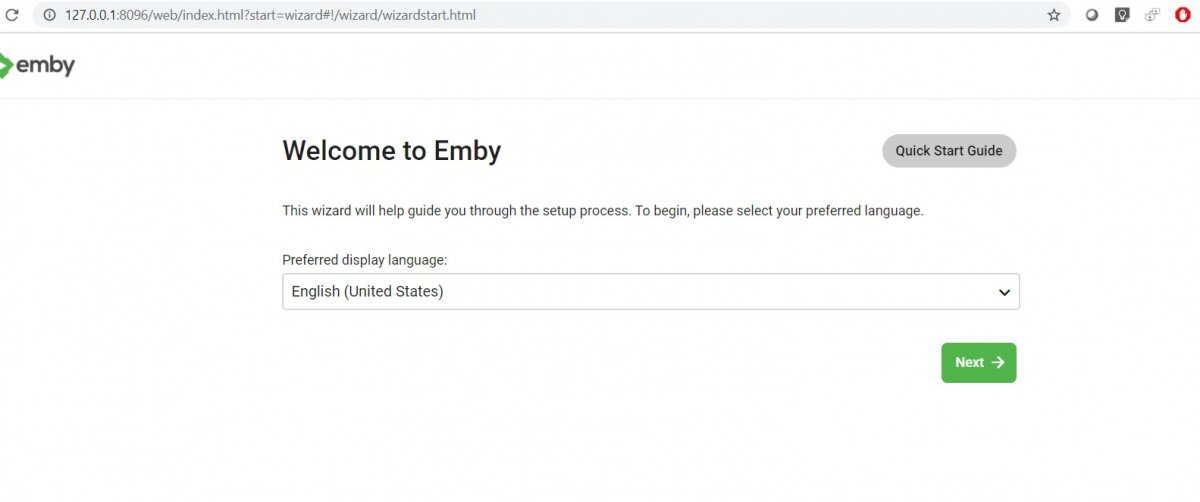Click the Preferred display language label
The image size is (1200, 502).
(364, 260)
